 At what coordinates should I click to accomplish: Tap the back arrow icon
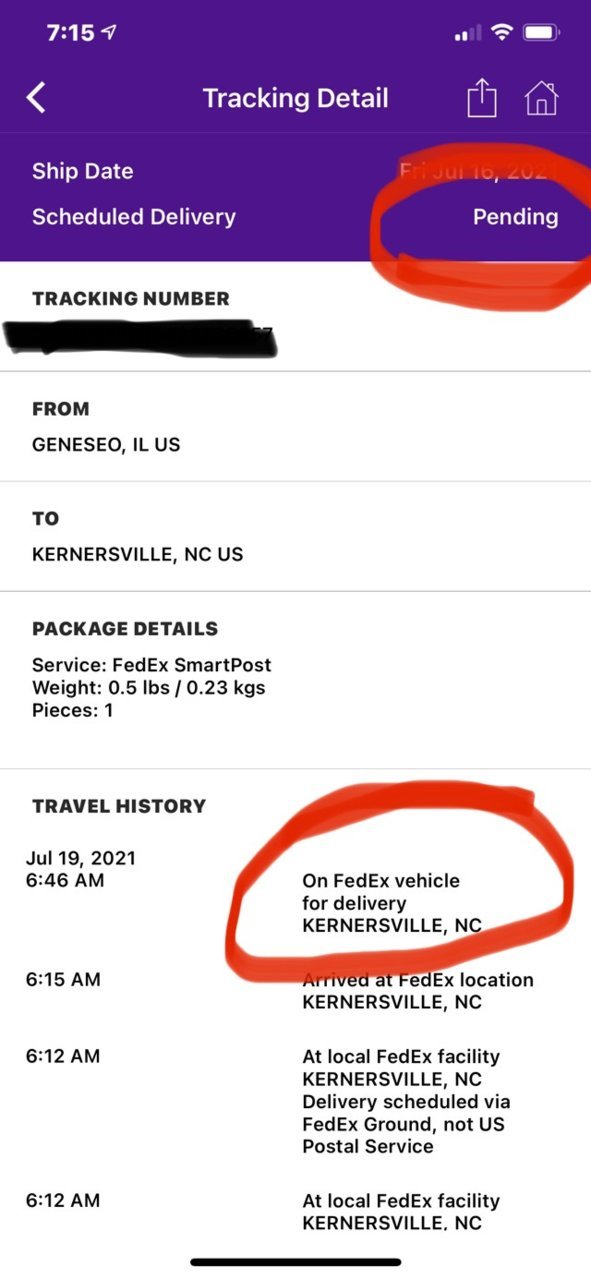pyautogui.click(x=37, y=98)
